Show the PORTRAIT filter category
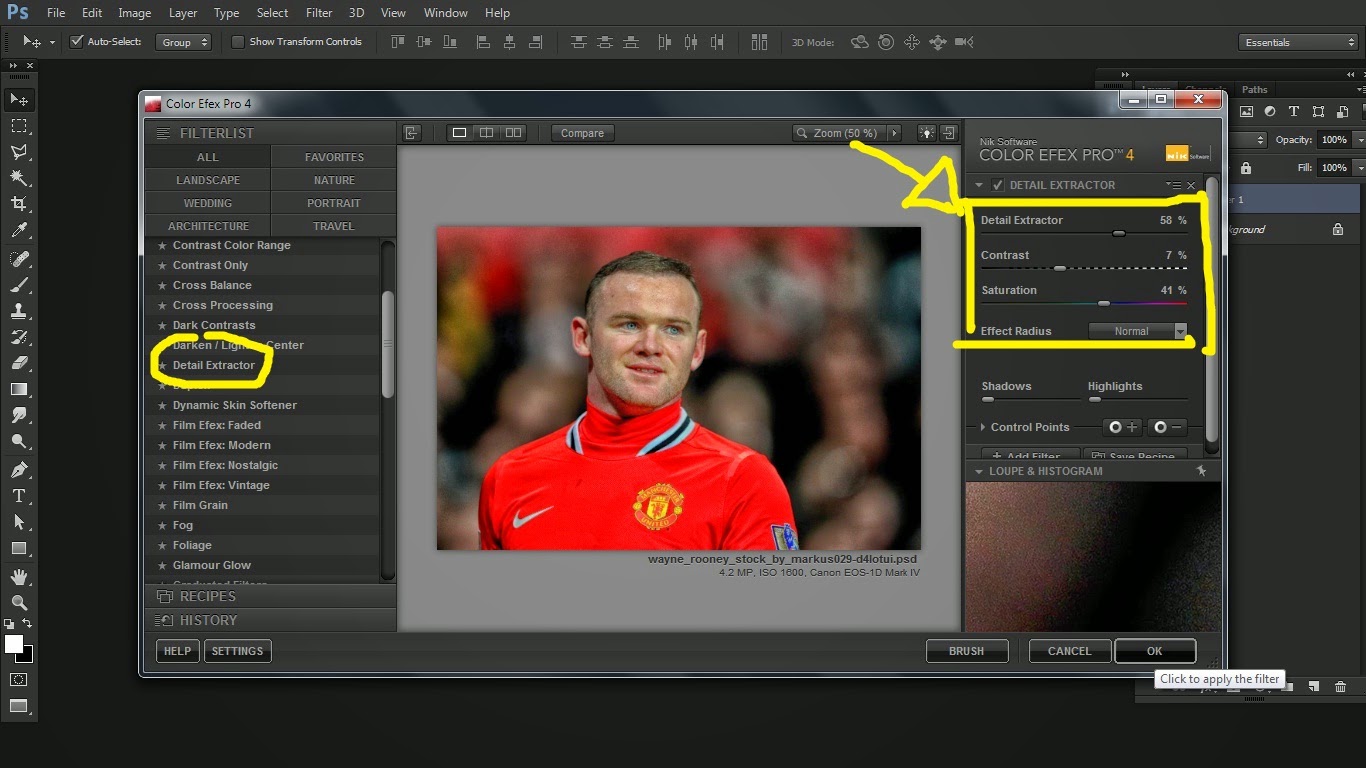Screen dimensions: 1366x768 [334, 203]
